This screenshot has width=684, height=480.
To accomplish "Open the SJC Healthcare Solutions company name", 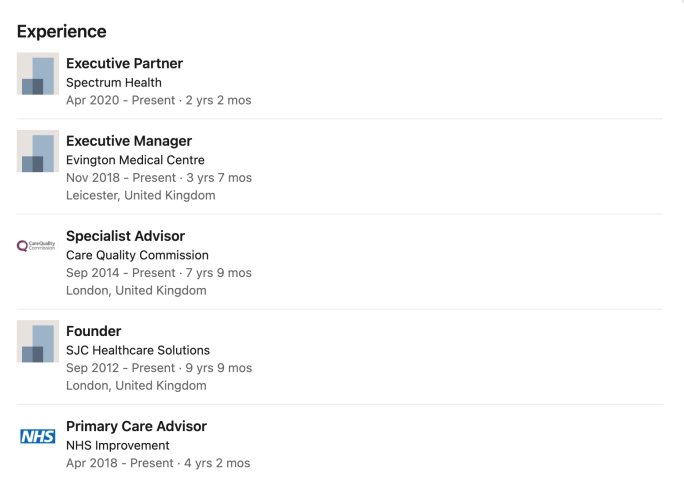I will coord(138,350).
